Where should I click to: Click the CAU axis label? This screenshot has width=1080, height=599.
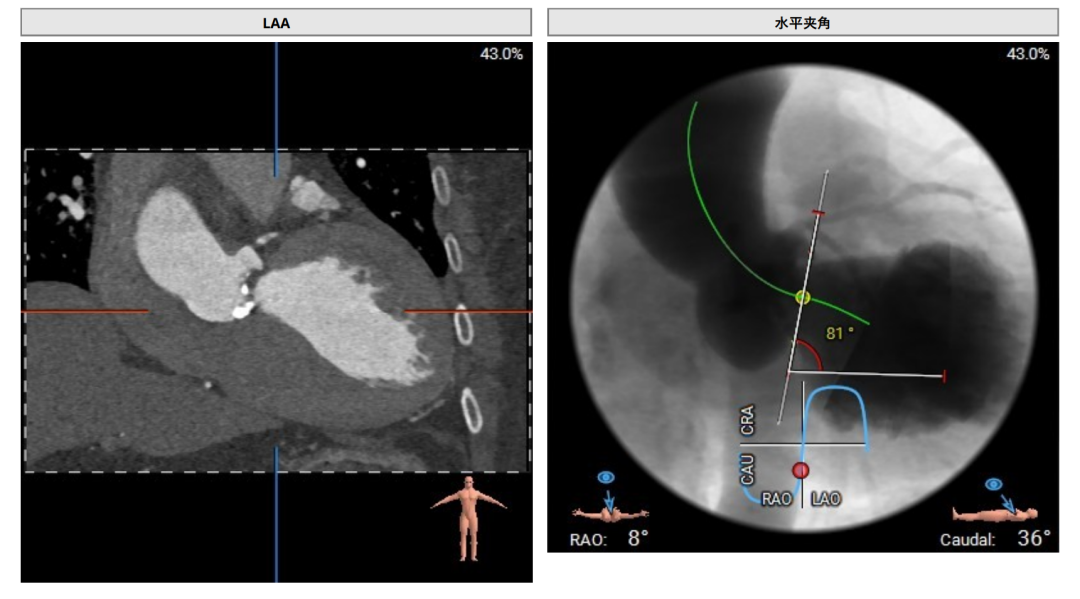point(747,469)
